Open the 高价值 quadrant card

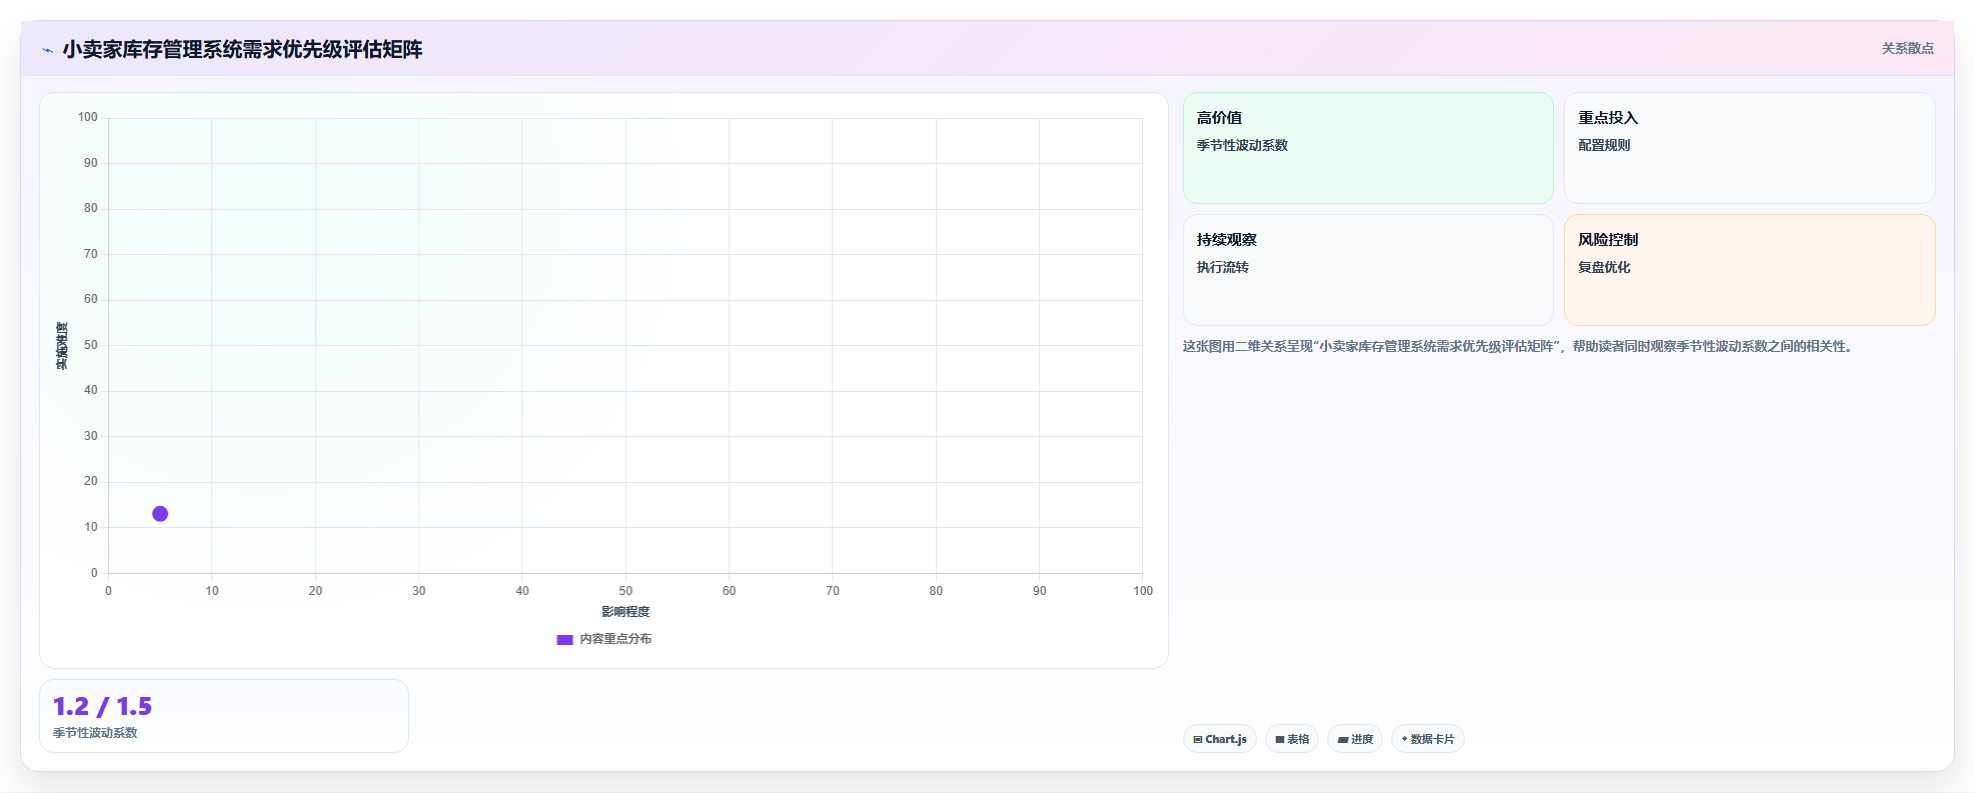coord(1367,148)
